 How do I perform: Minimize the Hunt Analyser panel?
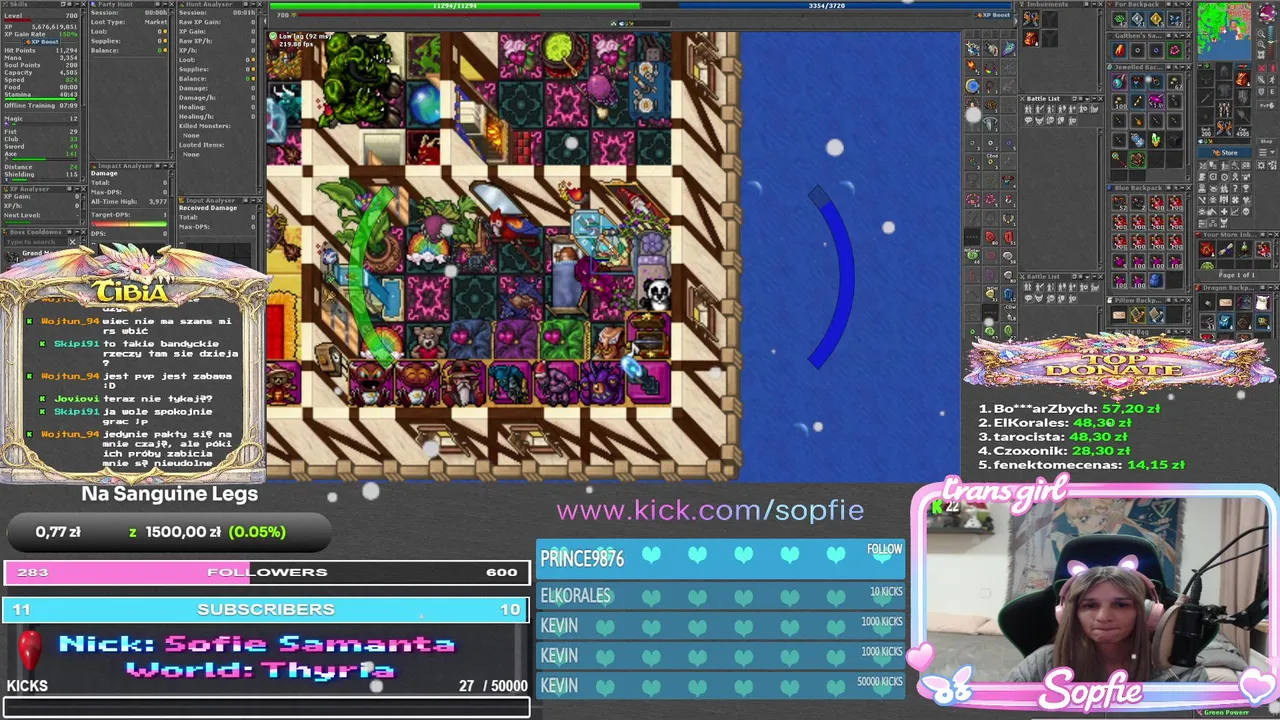point(253,4)
